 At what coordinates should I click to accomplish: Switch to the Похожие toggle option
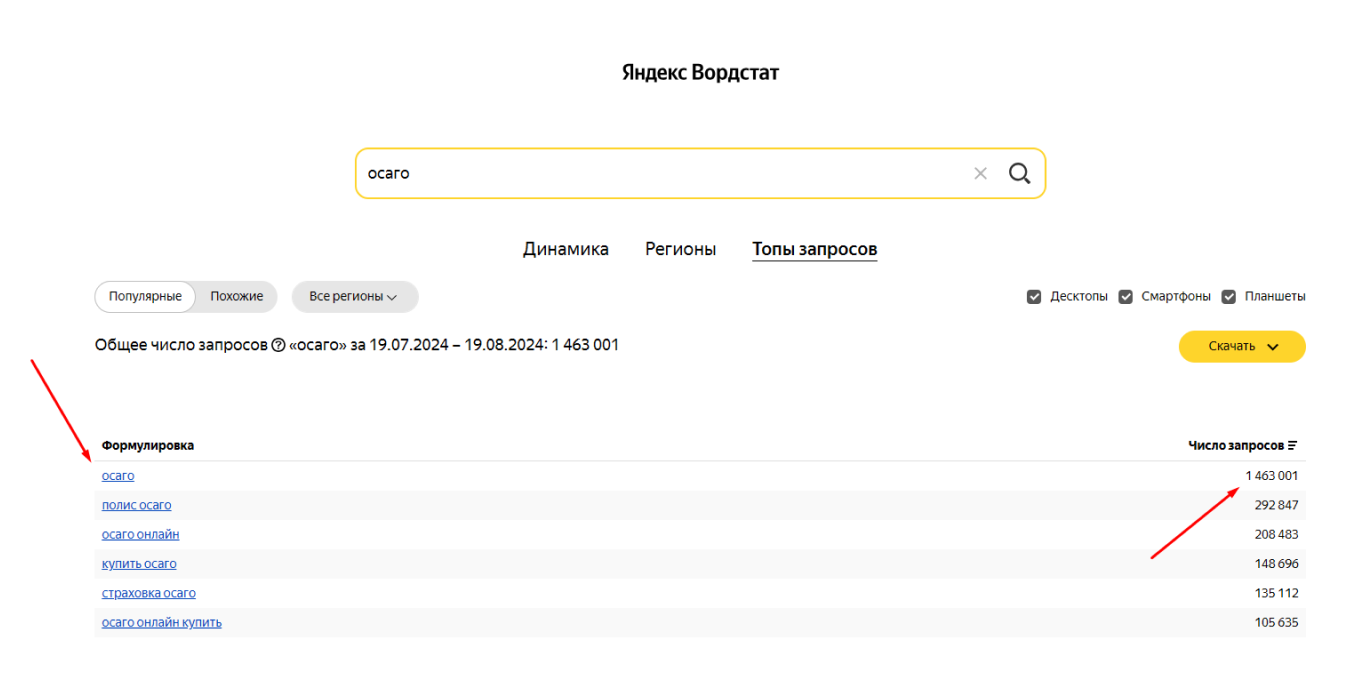pos(237,297)
